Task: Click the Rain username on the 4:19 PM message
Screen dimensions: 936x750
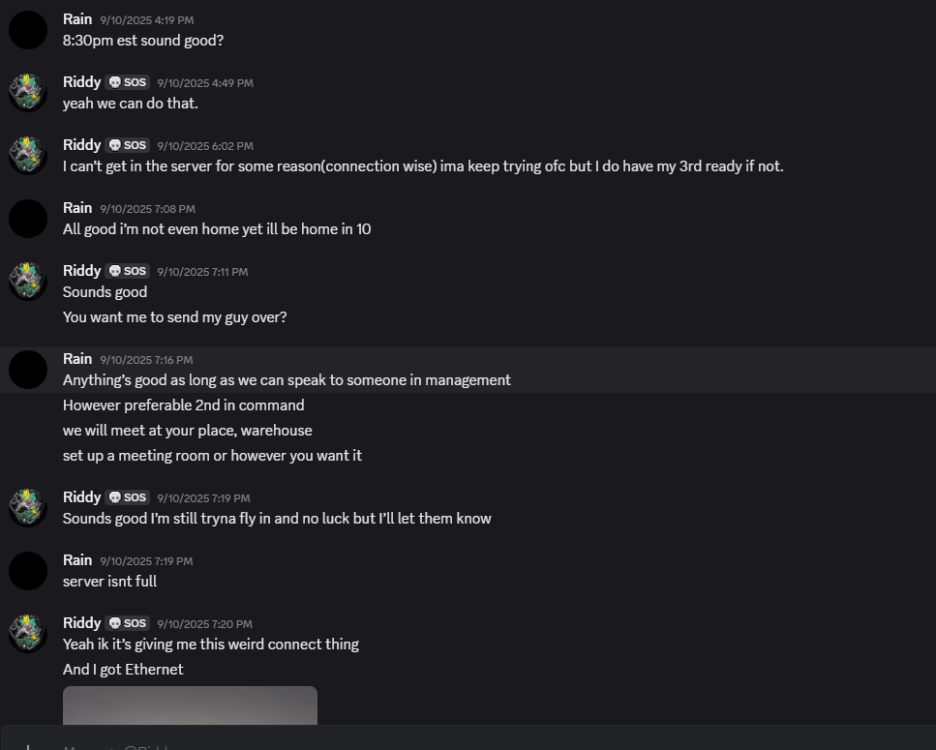Action: [77, 19]
